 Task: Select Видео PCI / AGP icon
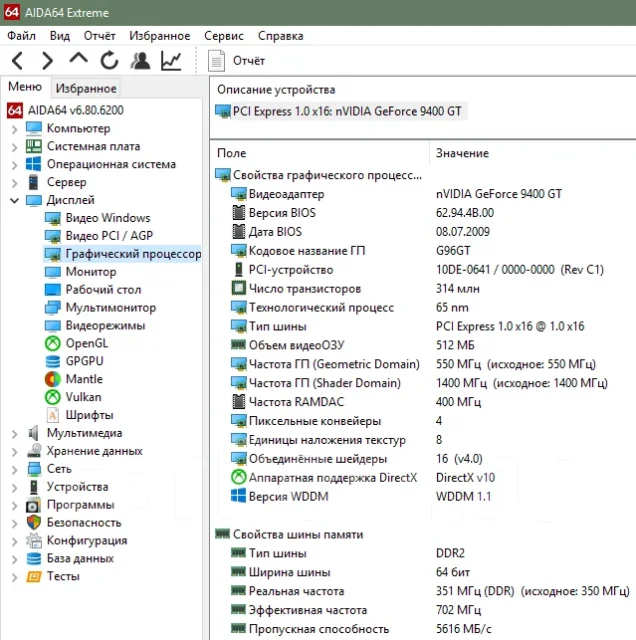(53, 236)
